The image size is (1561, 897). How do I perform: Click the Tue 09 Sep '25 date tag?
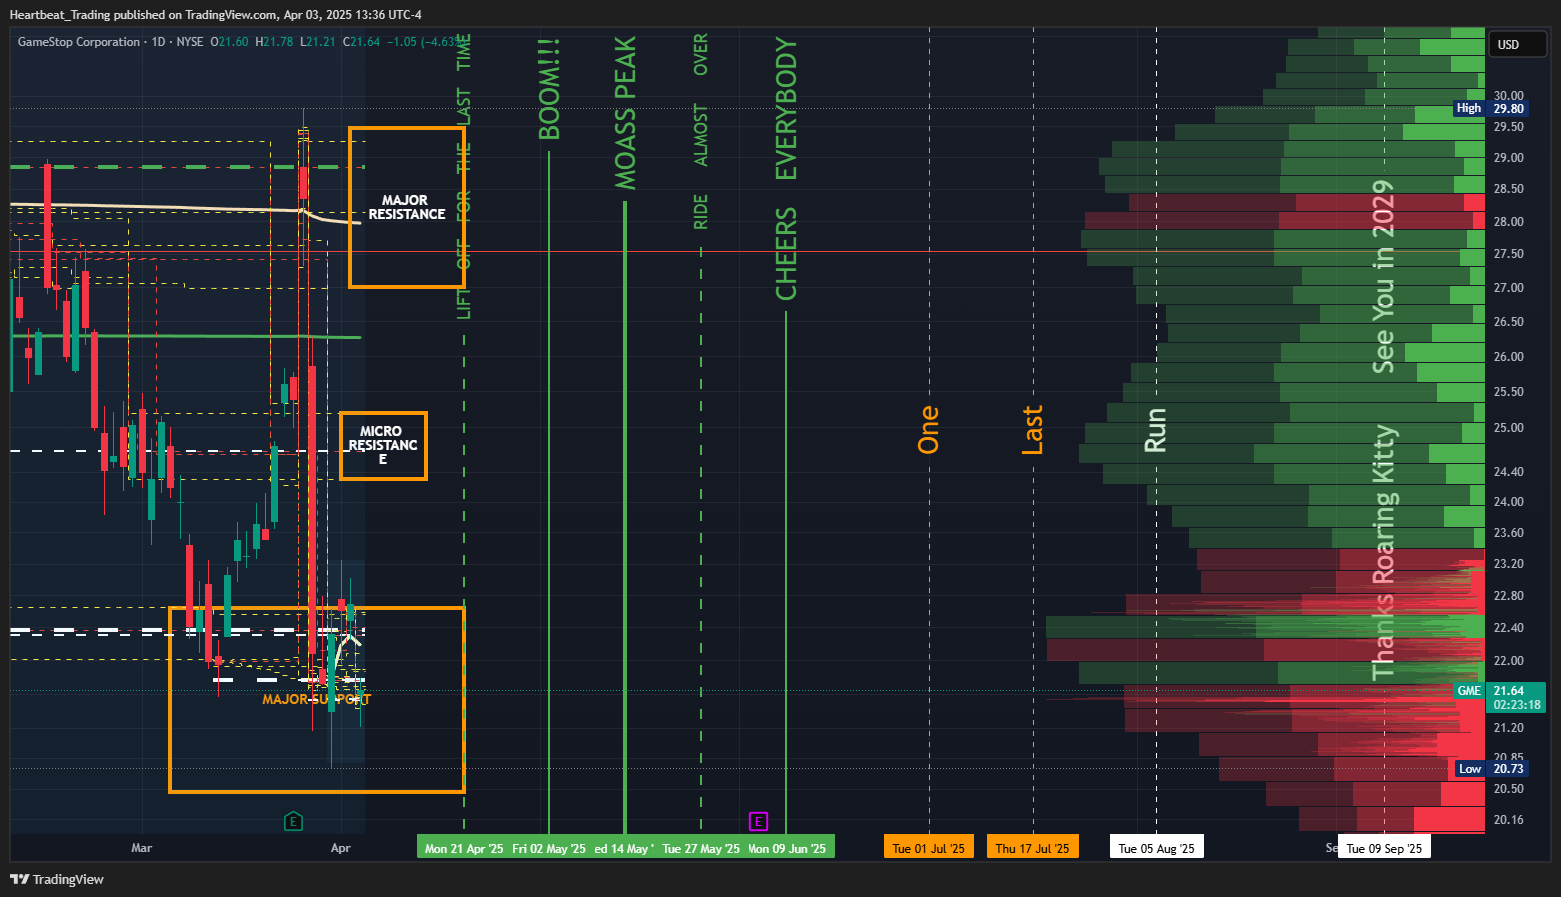coord(1384,848)
